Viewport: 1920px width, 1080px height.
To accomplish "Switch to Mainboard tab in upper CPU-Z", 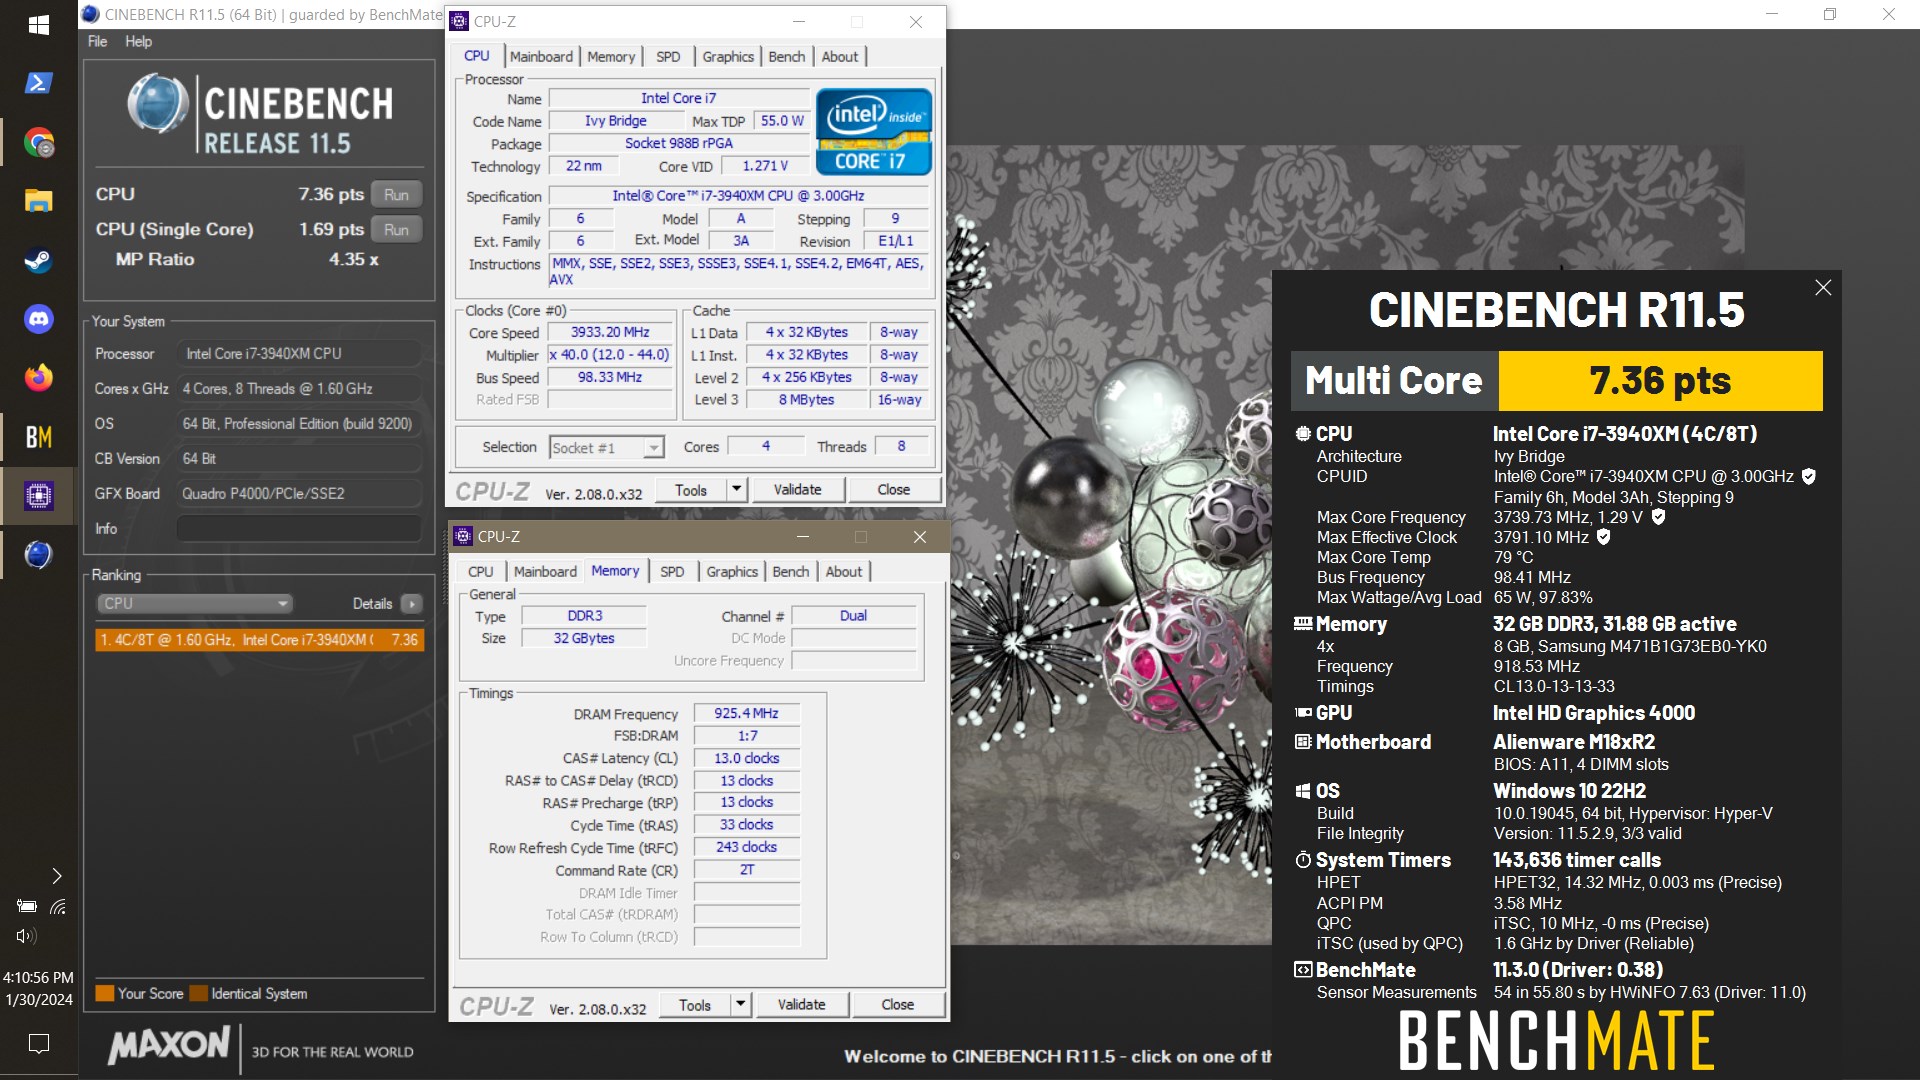I will click(541, 56).
